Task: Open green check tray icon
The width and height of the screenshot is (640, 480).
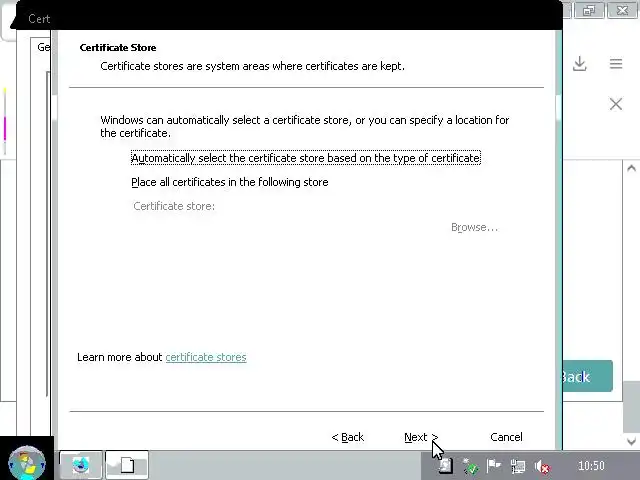Action: point(470,466)
